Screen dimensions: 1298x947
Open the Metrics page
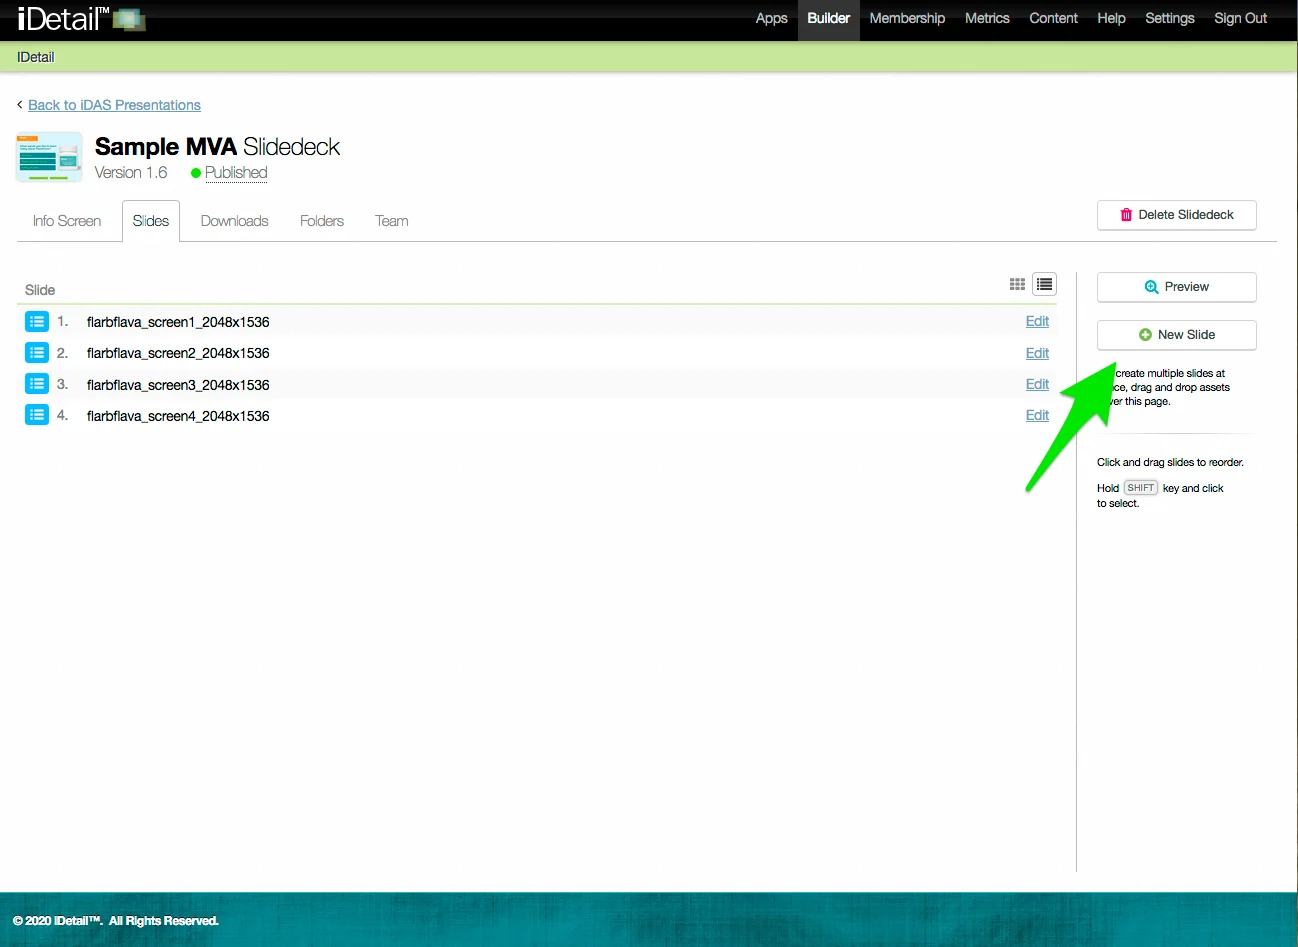[987, 18]
